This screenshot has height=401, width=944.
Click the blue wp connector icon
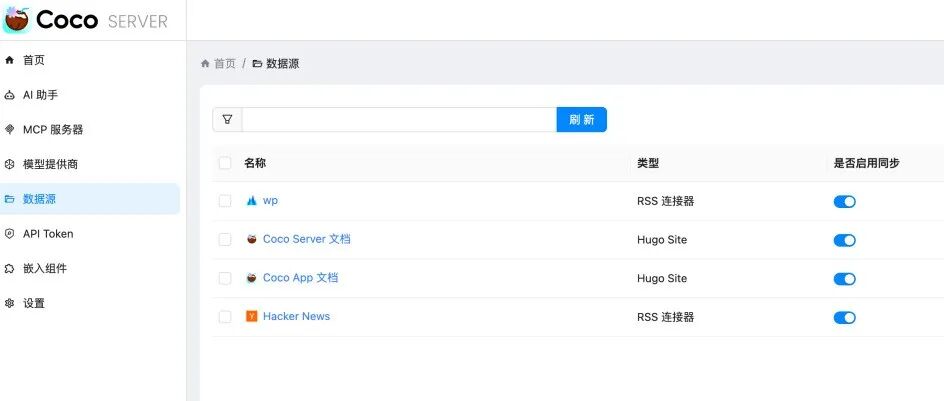[x=252, y=201]
